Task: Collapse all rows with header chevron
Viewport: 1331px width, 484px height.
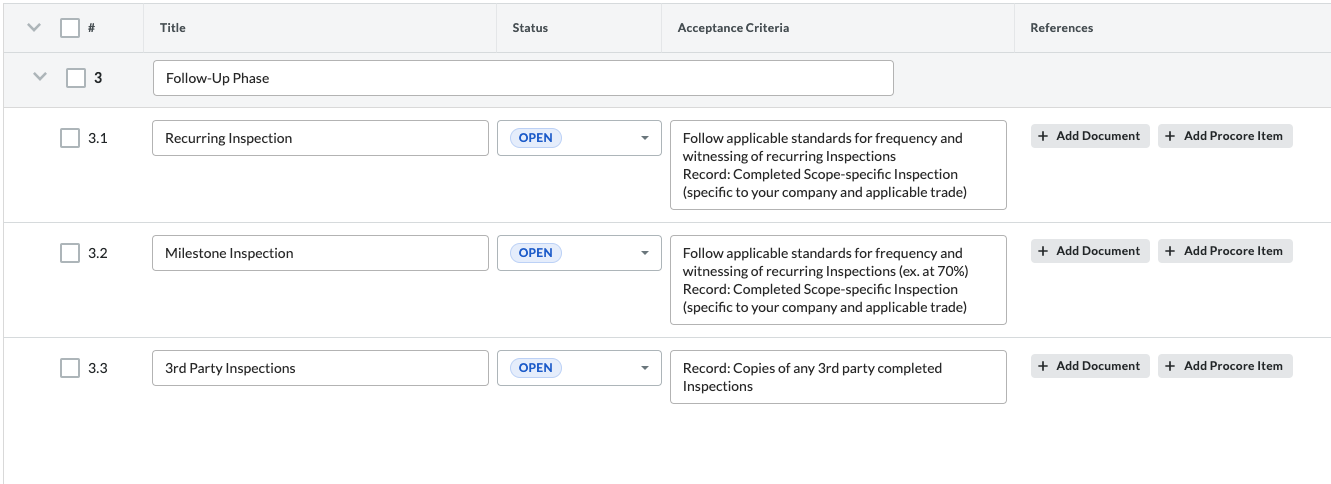Action: 34,28
